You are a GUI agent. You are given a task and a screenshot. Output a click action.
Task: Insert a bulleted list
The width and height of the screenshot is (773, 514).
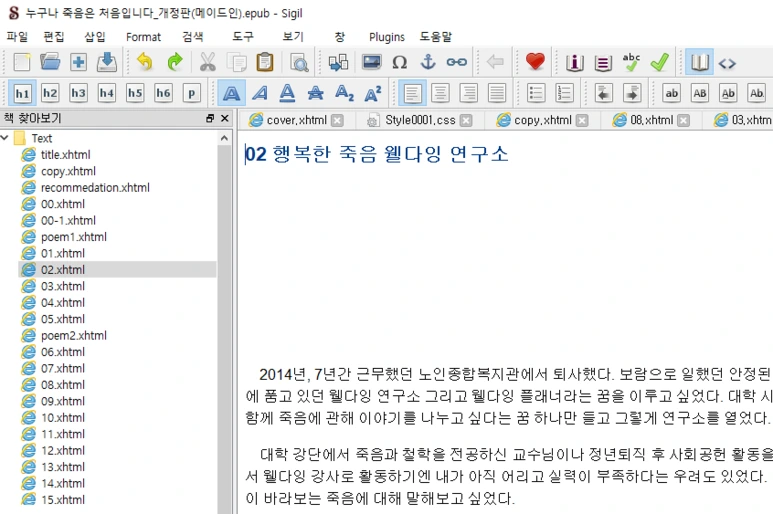tap(536, 93)
